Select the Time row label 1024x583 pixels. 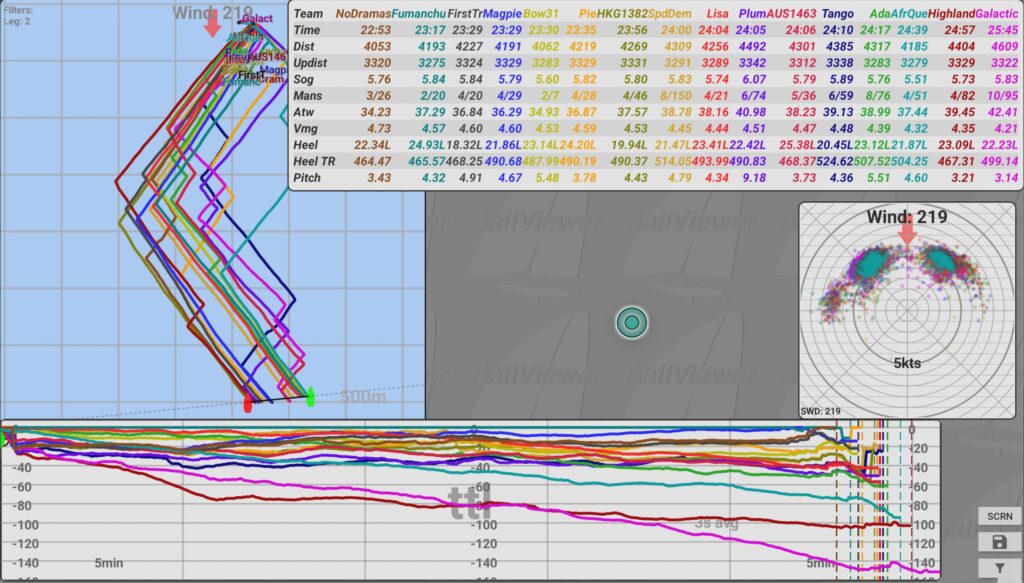tap(306, 30)
